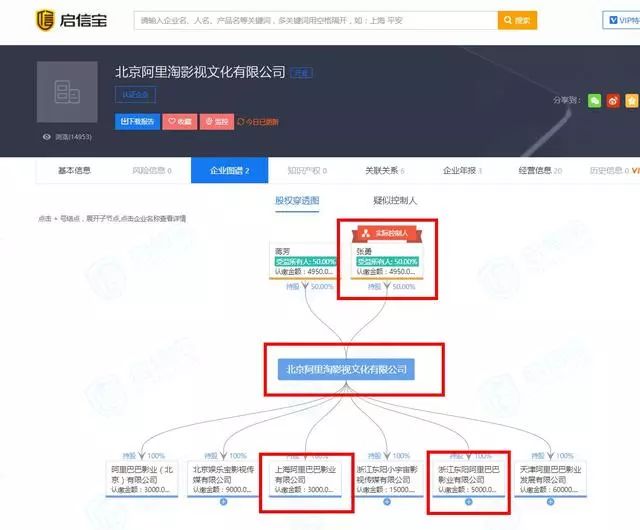The height and width of the screenshot is (530, 640).
Task: Share via the red Weibo icon
Action: pos(613,100)
